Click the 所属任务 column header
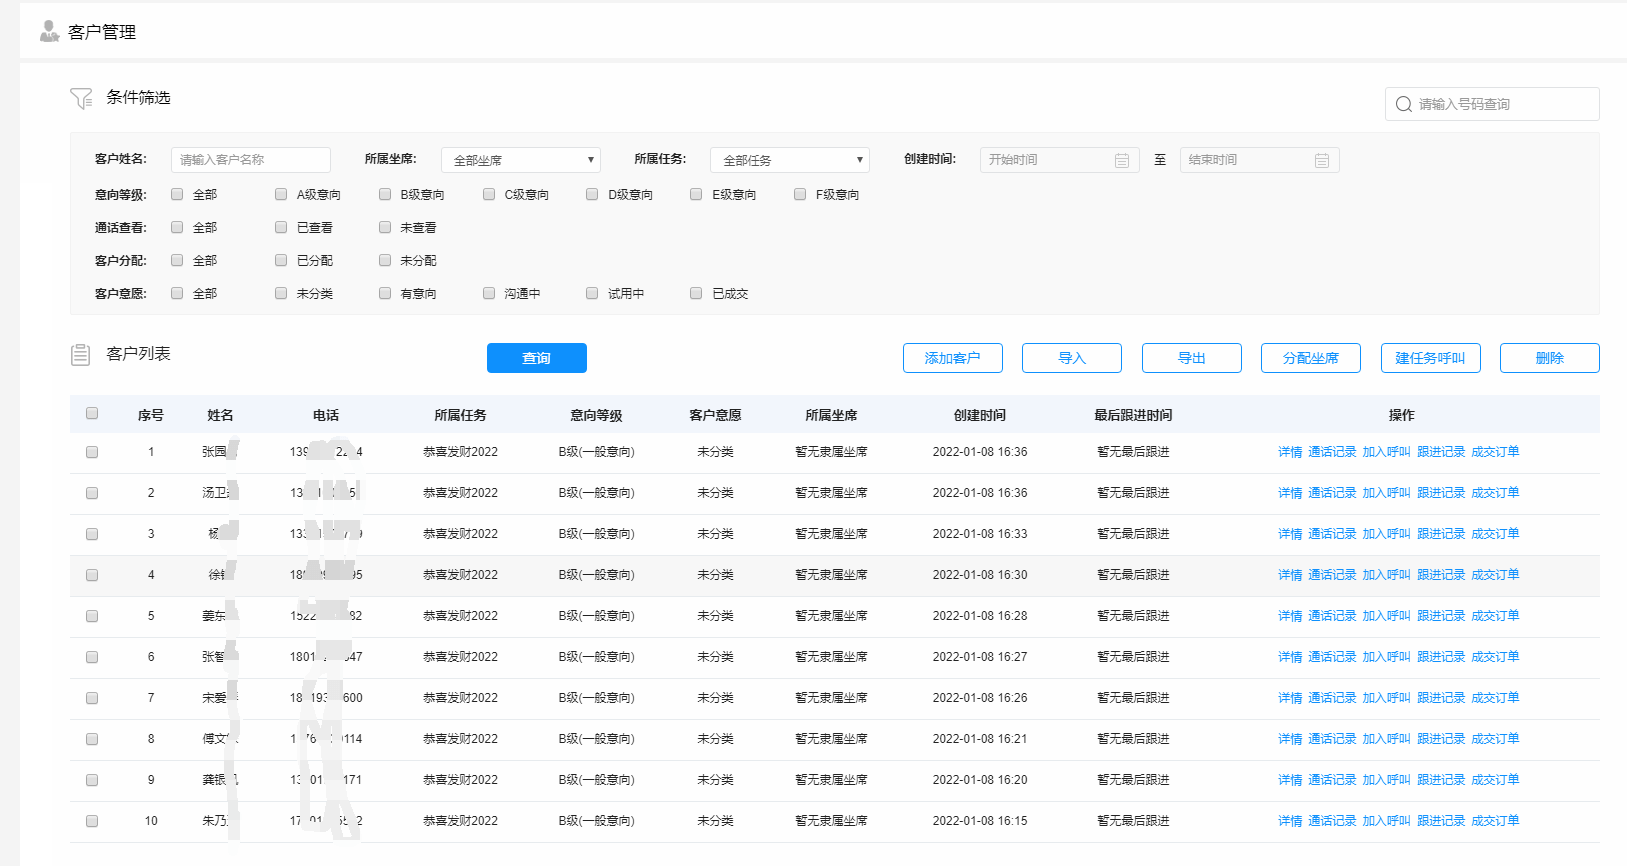The width and height of the screenshot is (1627, 866). coord(460,415)
